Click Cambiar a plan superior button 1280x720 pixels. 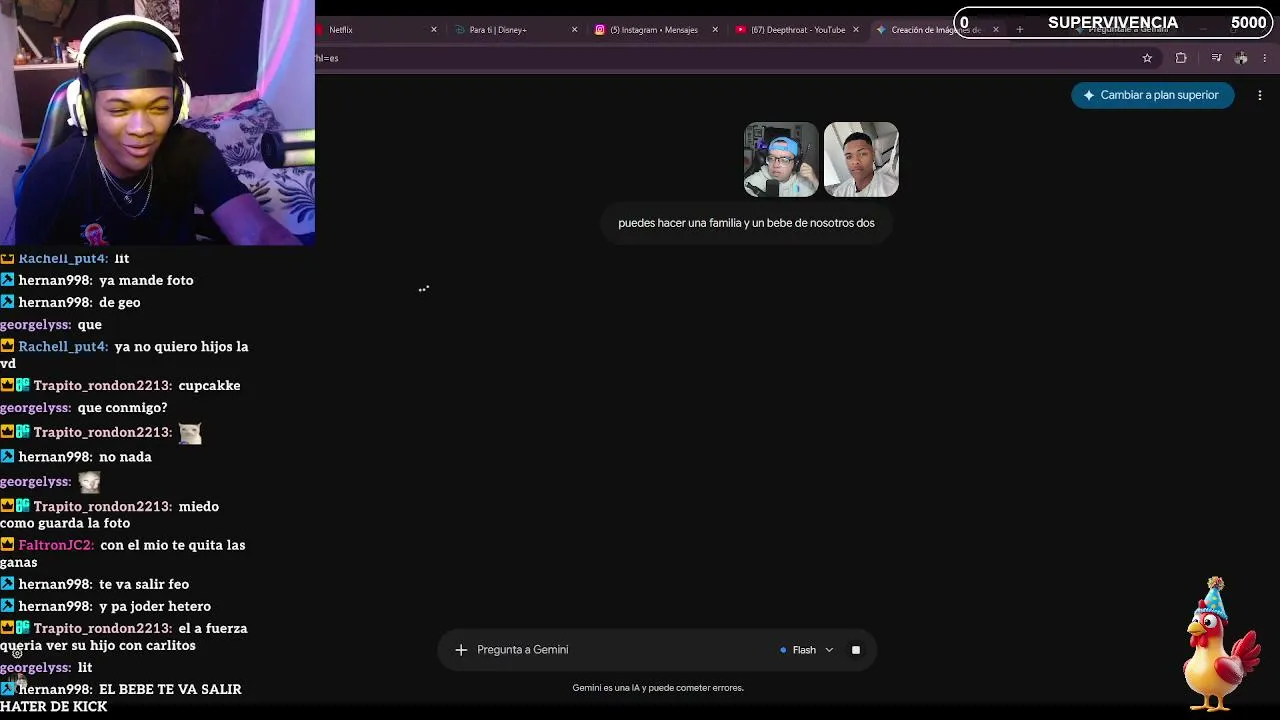tap(1152, 95)
